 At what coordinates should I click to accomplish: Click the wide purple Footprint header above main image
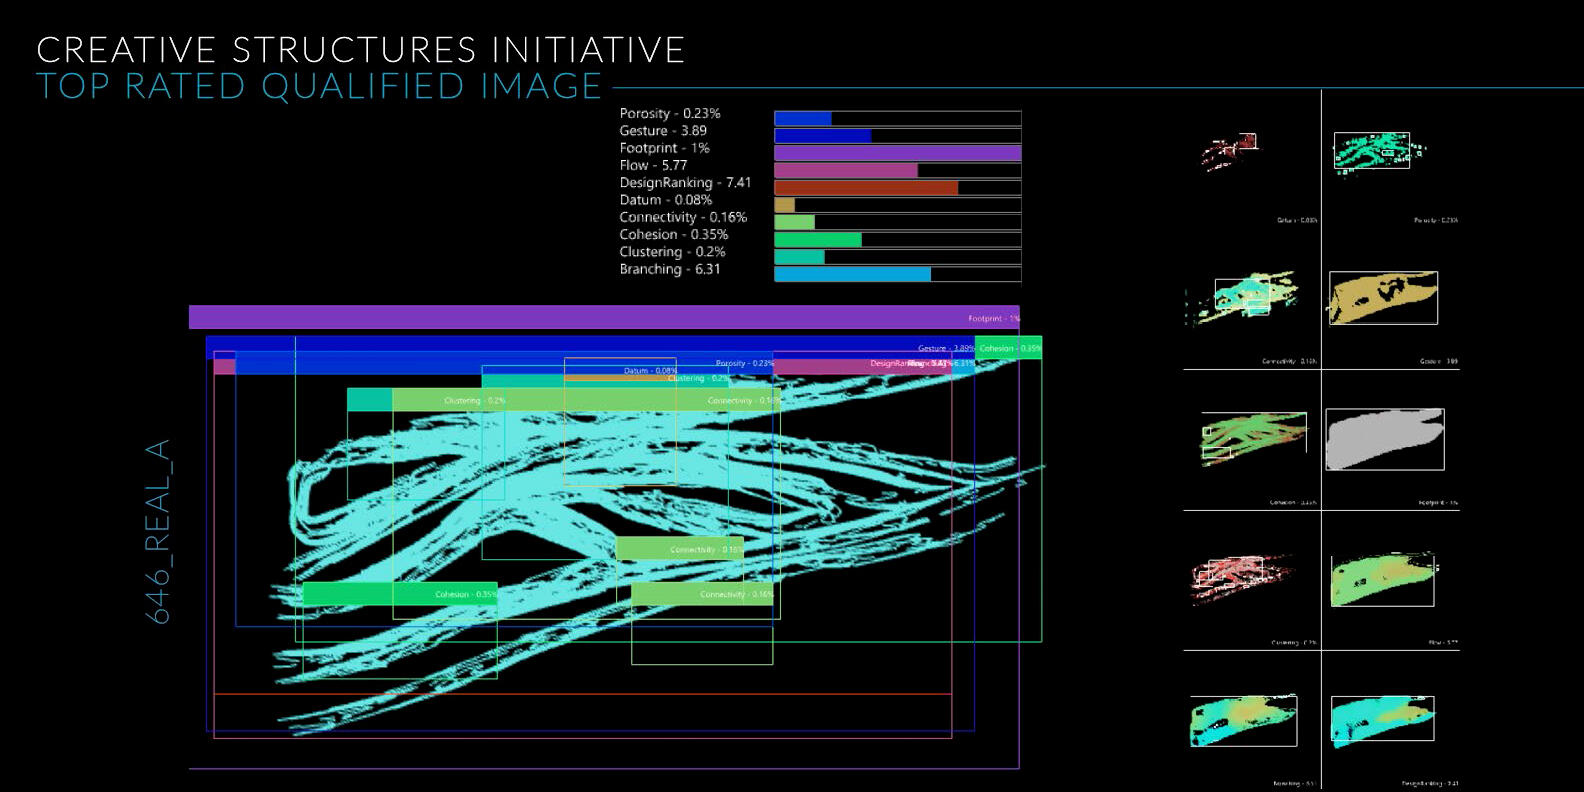tap(603, 317)
